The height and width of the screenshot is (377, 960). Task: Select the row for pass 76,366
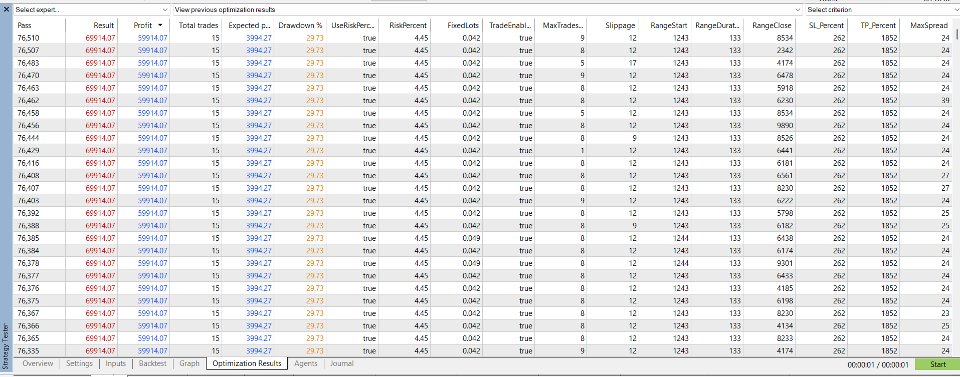(x=482, y=326)
